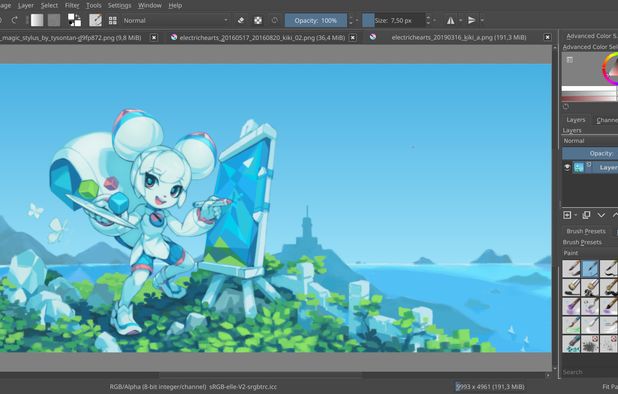The width and height of the screenshot is (618, 394).
Task: Toggle the layer visibility eye icon
Action: tap(567, 167)
